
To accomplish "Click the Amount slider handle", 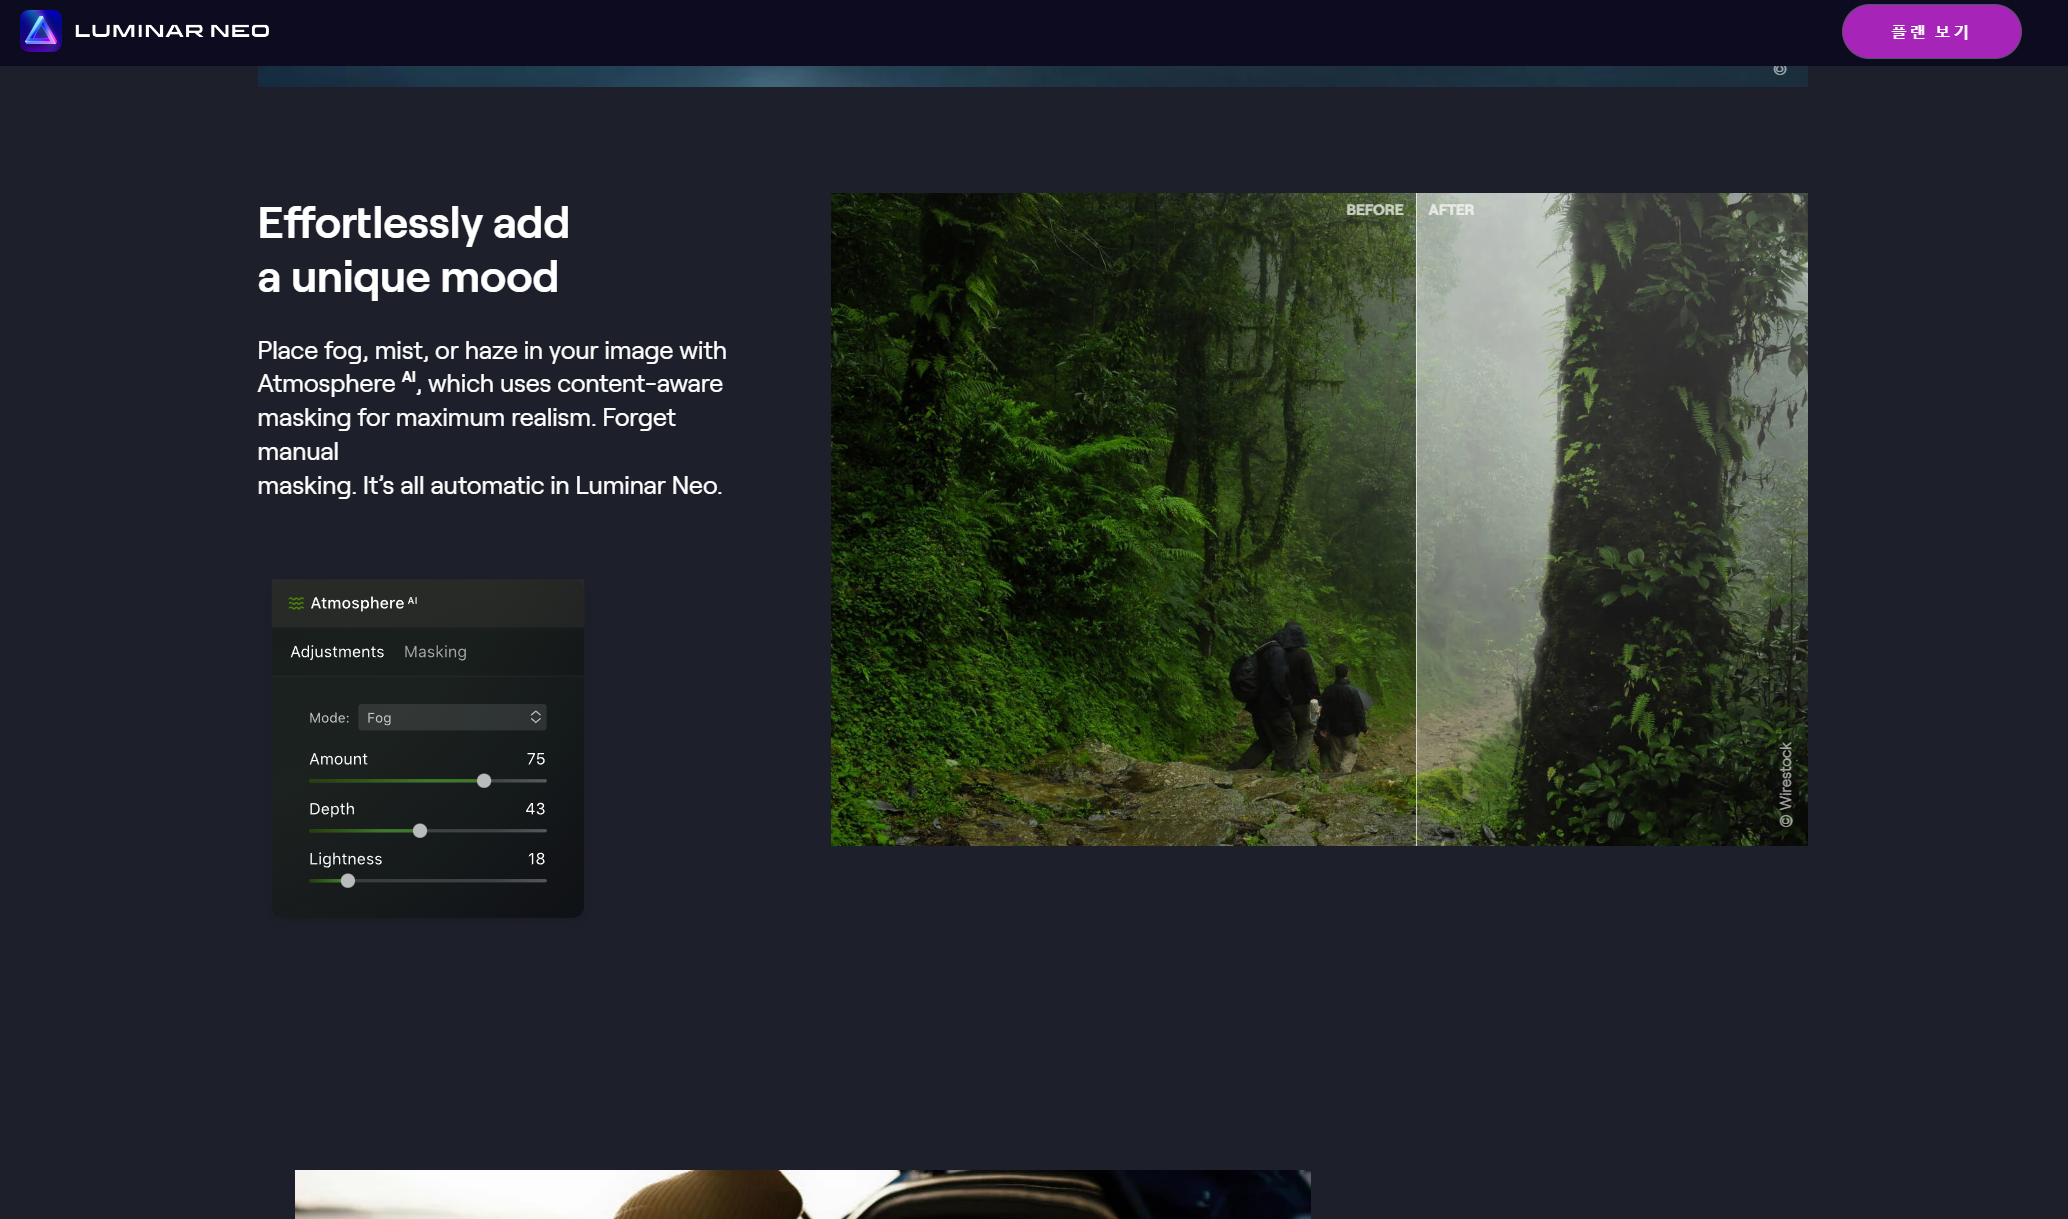I will click(x=484, y=781).
